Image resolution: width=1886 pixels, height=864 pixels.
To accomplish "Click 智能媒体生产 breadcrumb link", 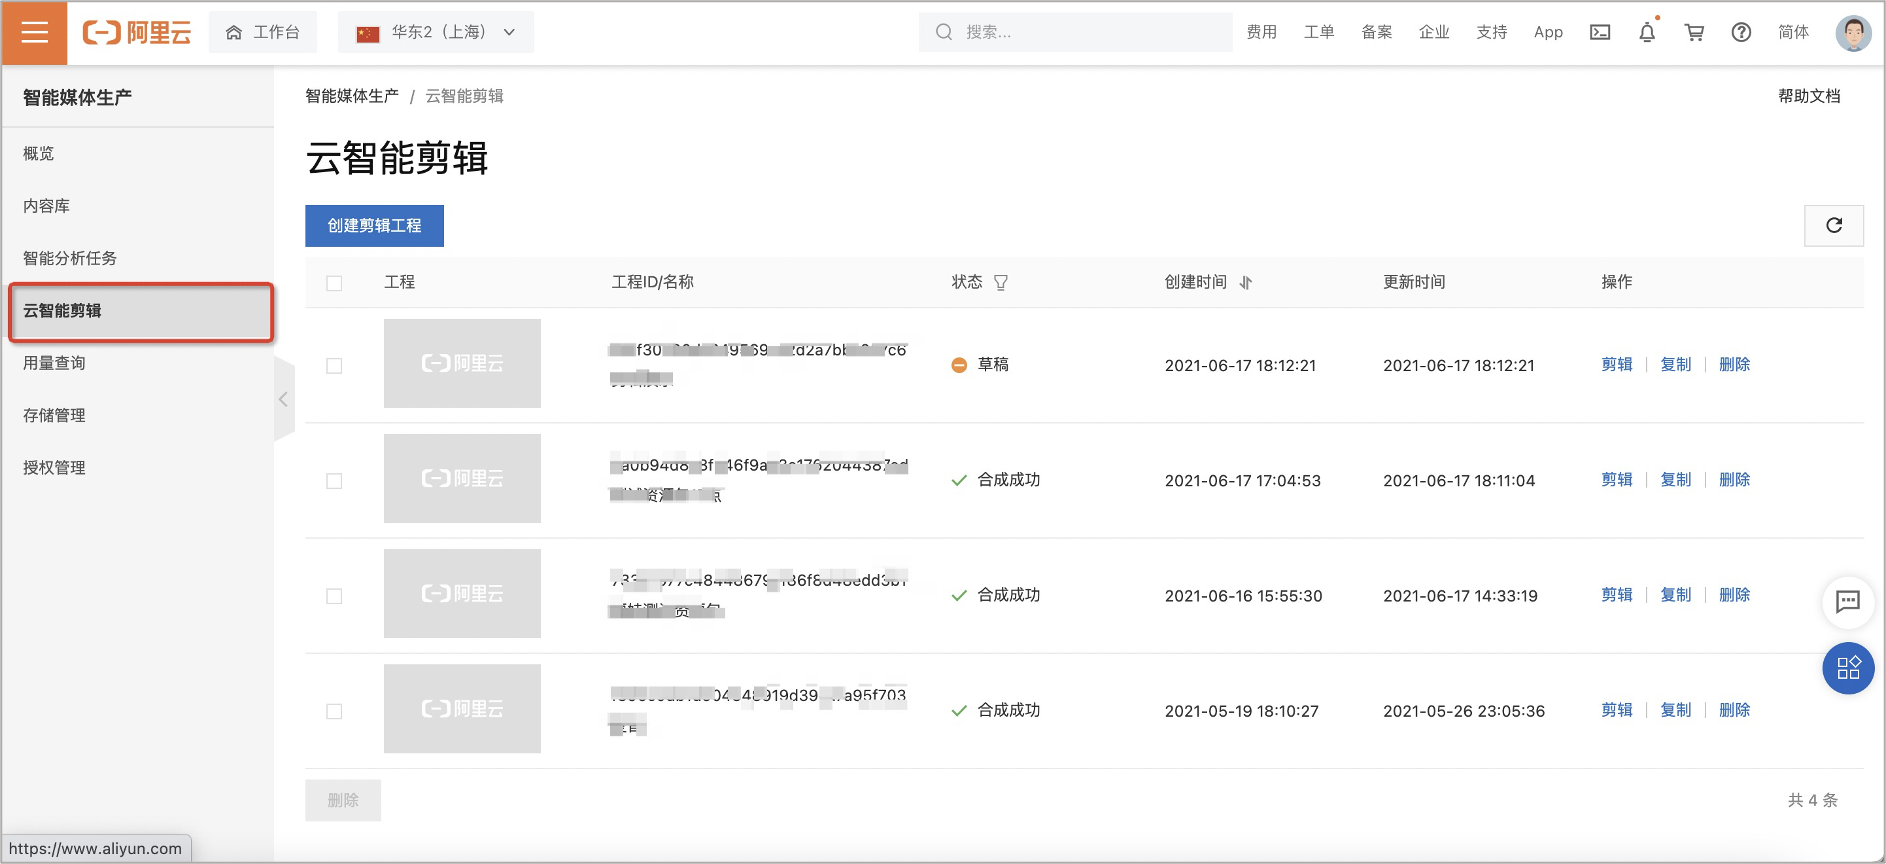I will coord(352,96).
